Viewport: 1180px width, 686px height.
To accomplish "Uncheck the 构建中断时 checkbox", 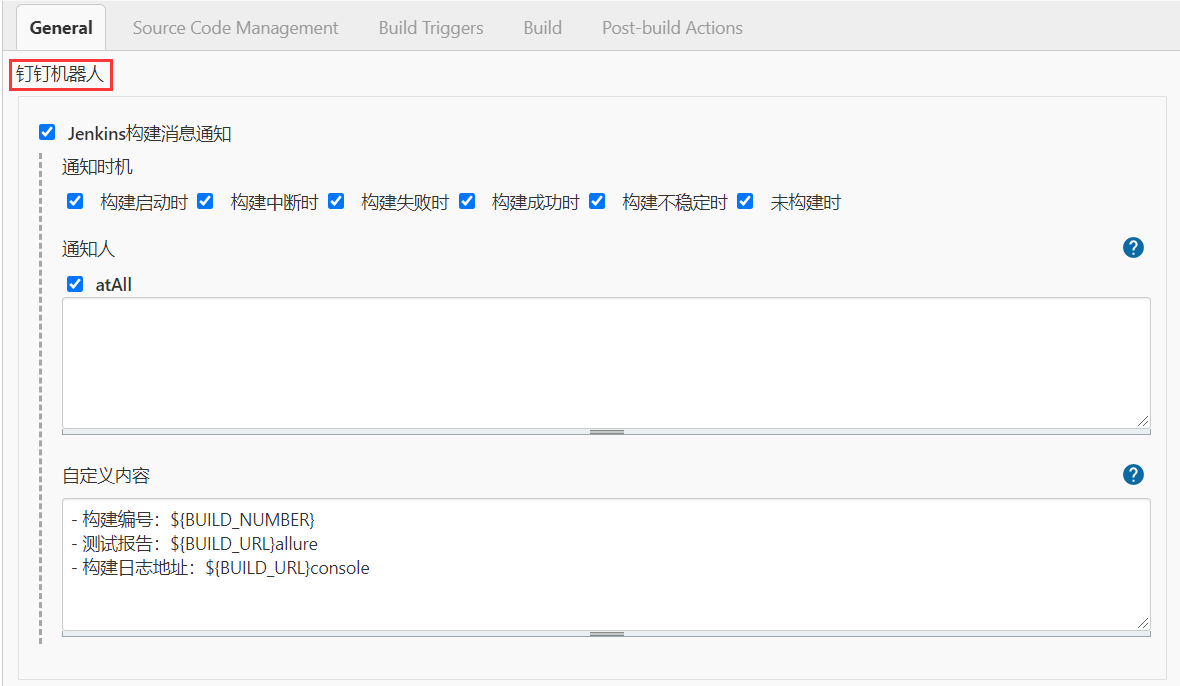I will 205,201.
